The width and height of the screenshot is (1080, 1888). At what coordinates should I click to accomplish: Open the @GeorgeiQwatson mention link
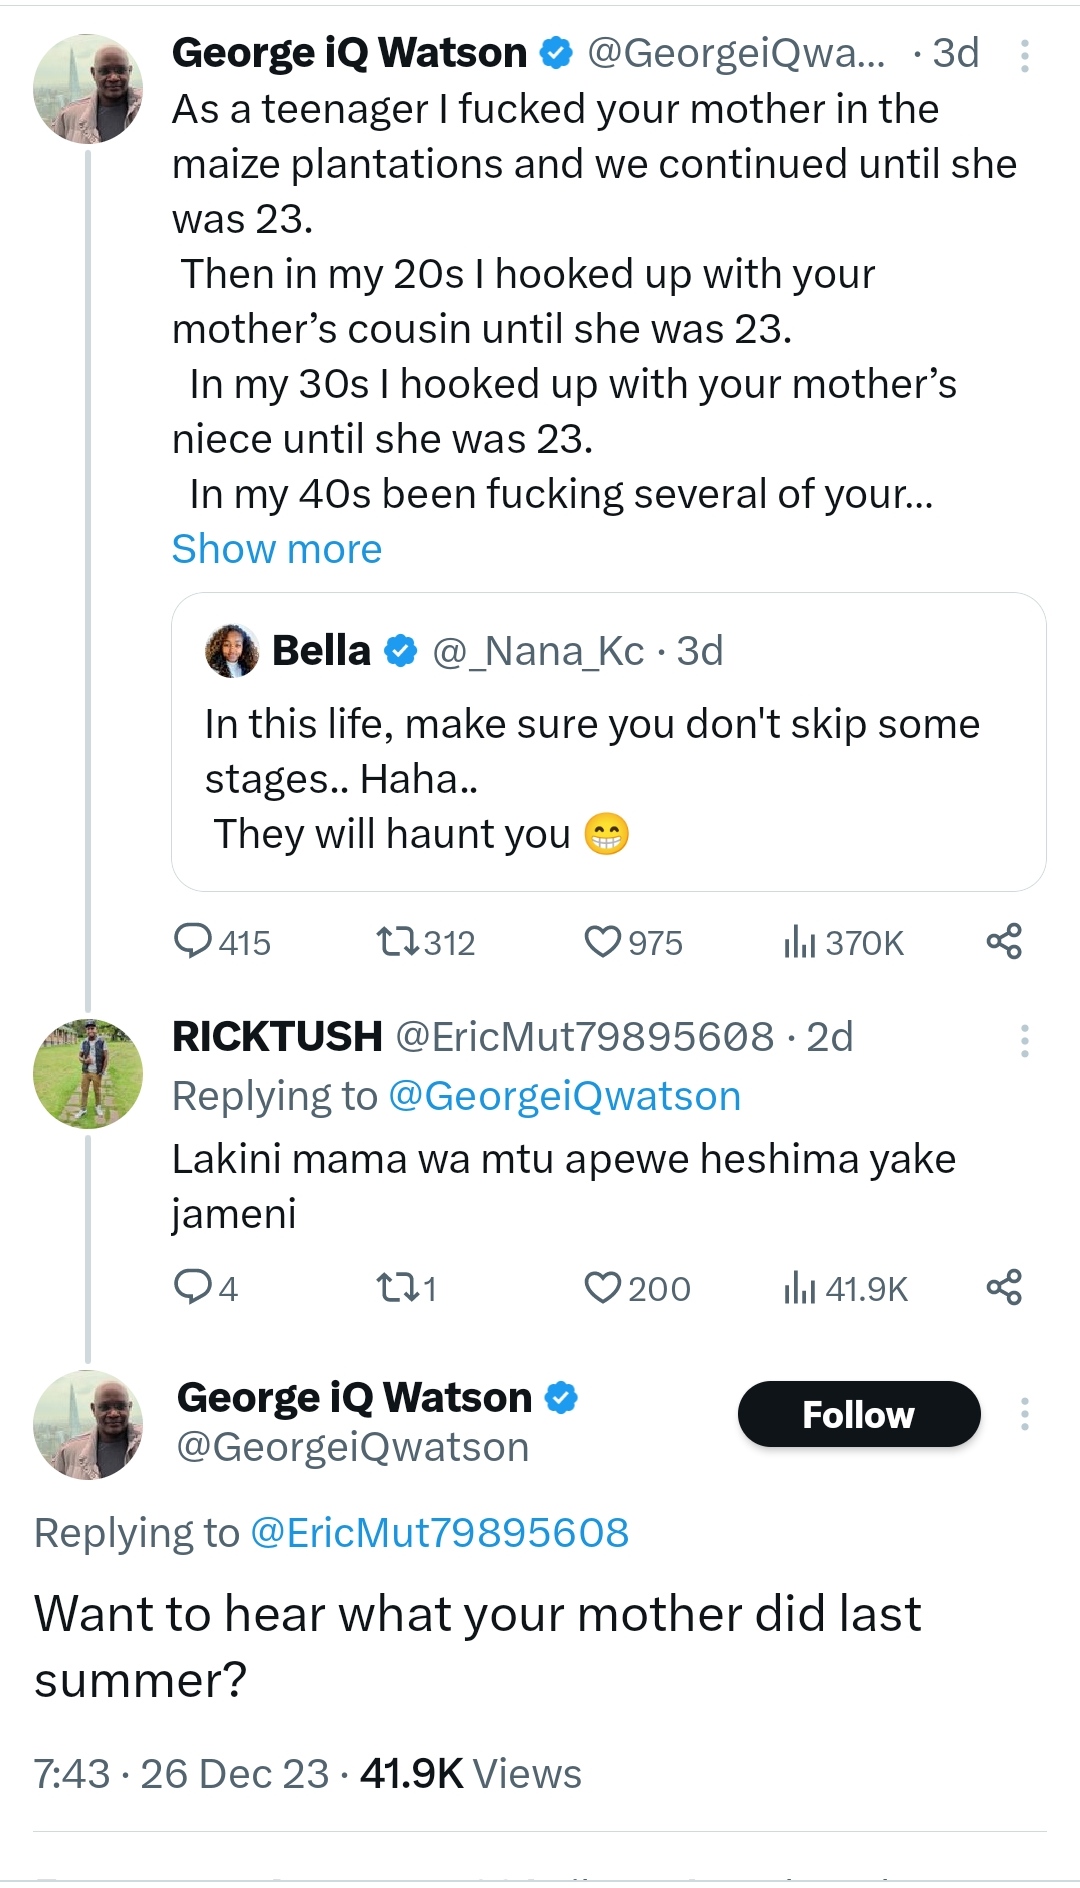[x=564, y=1096]
